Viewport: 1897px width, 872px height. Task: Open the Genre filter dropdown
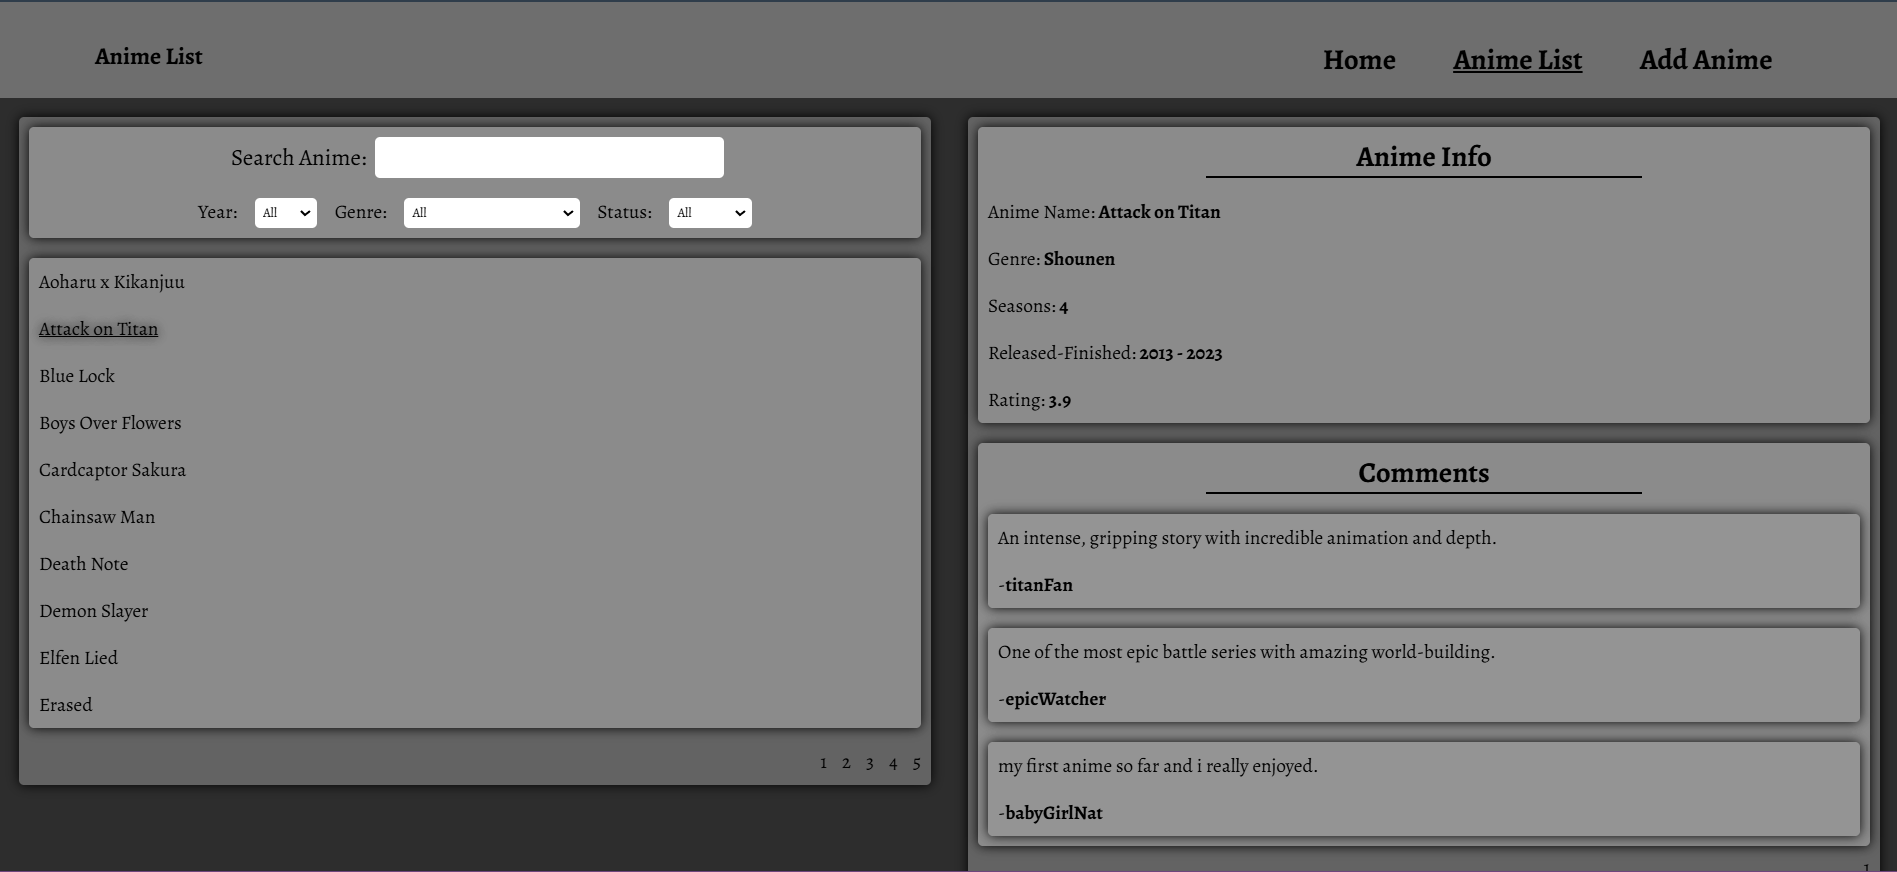(492, 213)
